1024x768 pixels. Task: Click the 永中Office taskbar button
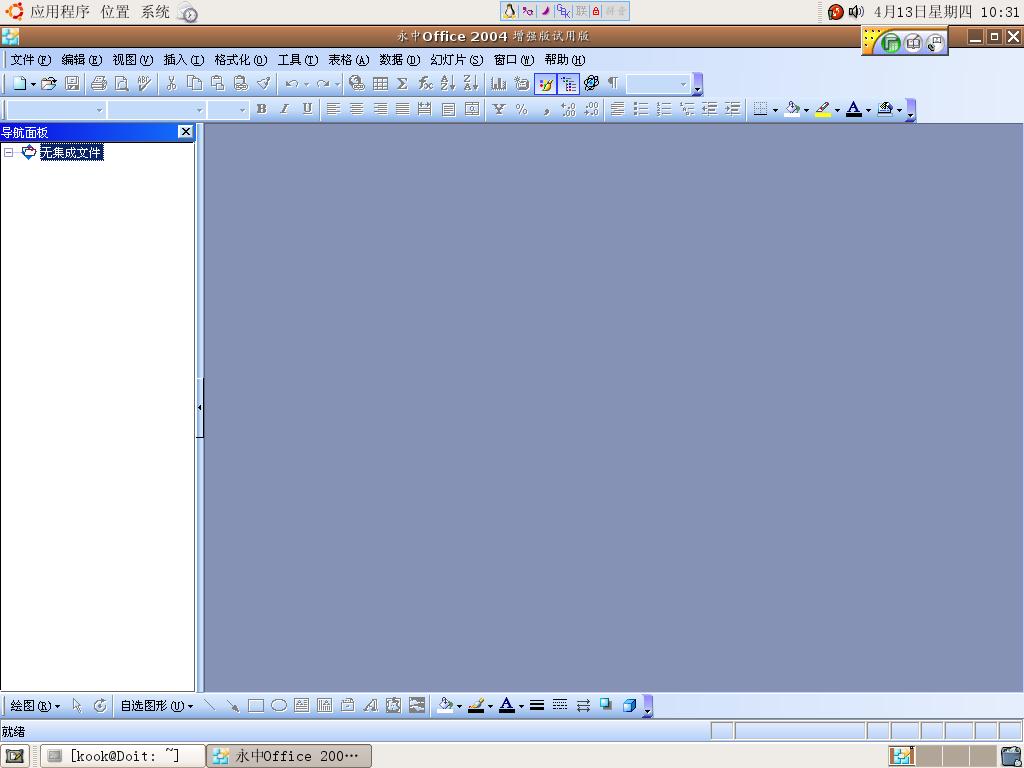pos(289,756)
